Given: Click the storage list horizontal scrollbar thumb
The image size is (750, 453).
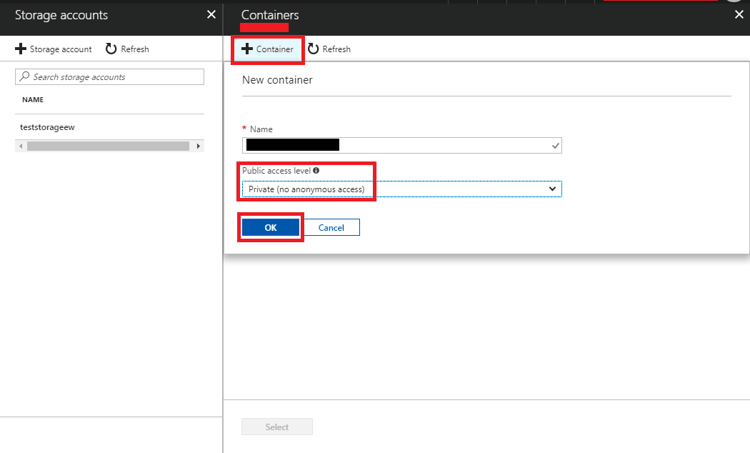Looking at the screenshot, I should click(108, 146).
